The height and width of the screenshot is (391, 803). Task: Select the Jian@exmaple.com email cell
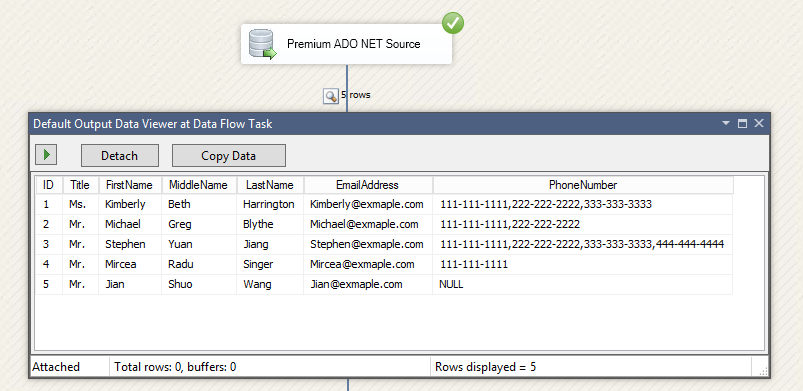[368, 284]
